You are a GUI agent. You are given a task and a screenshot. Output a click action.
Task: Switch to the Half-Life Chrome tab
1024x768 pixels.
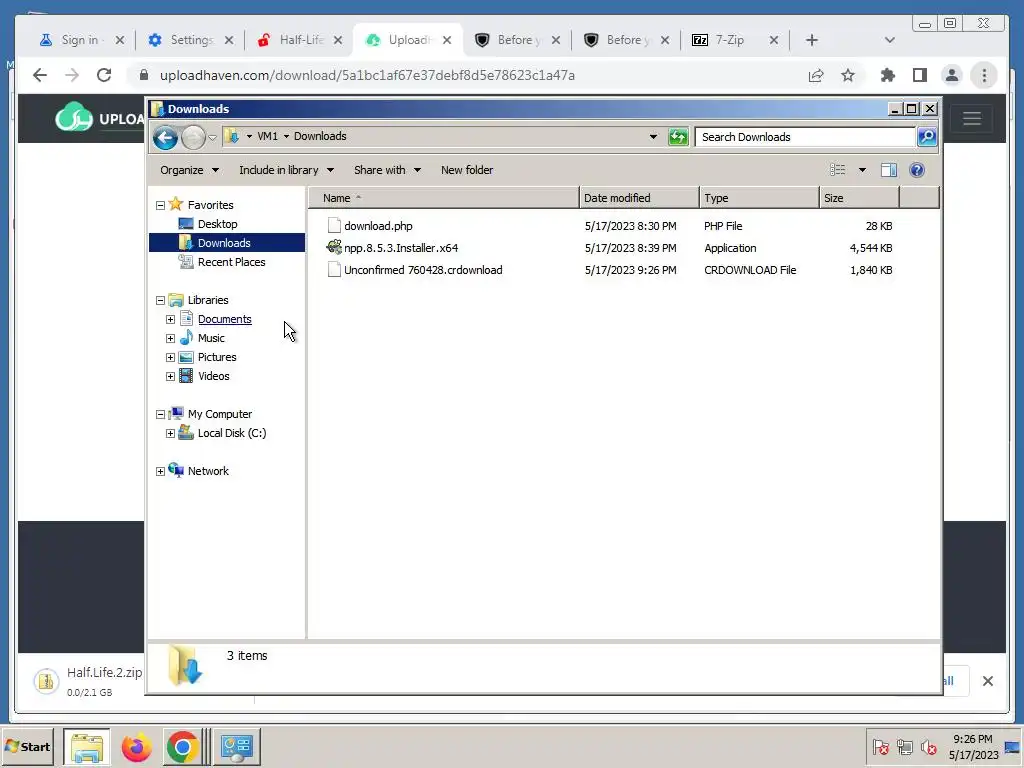tap(299, 40)
